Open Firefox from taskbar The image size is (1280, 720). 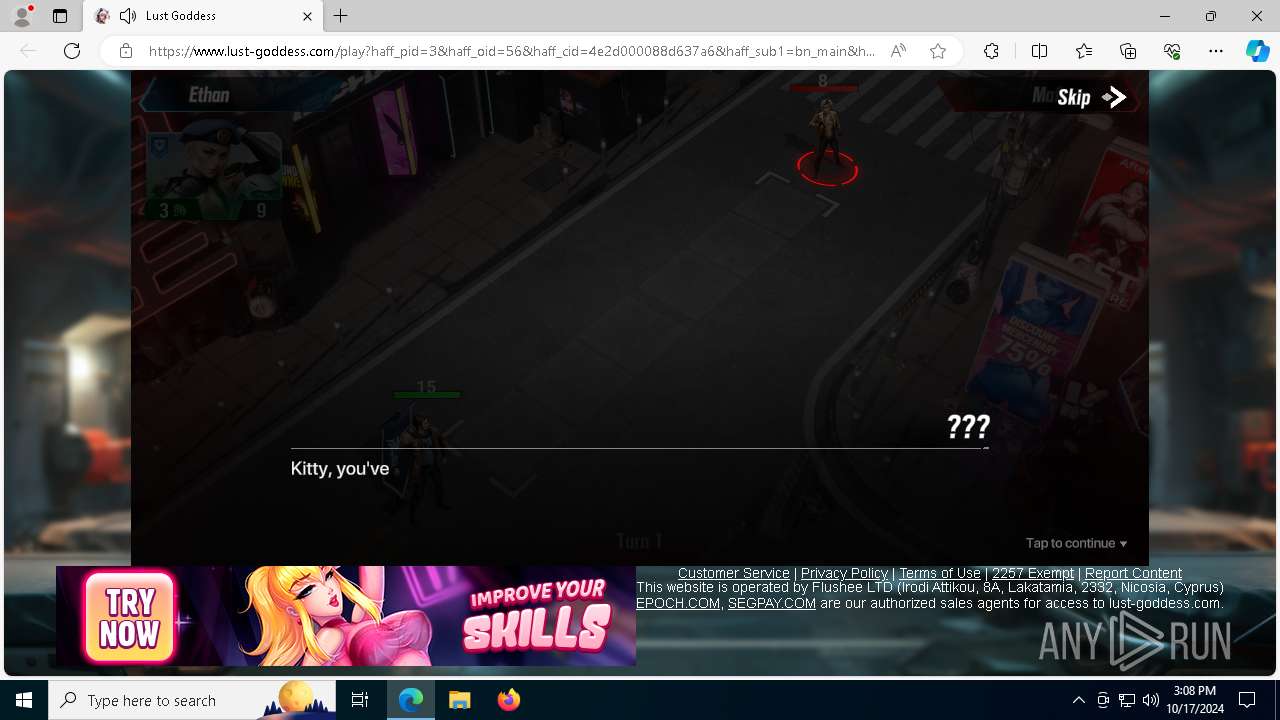coord(508,700)
